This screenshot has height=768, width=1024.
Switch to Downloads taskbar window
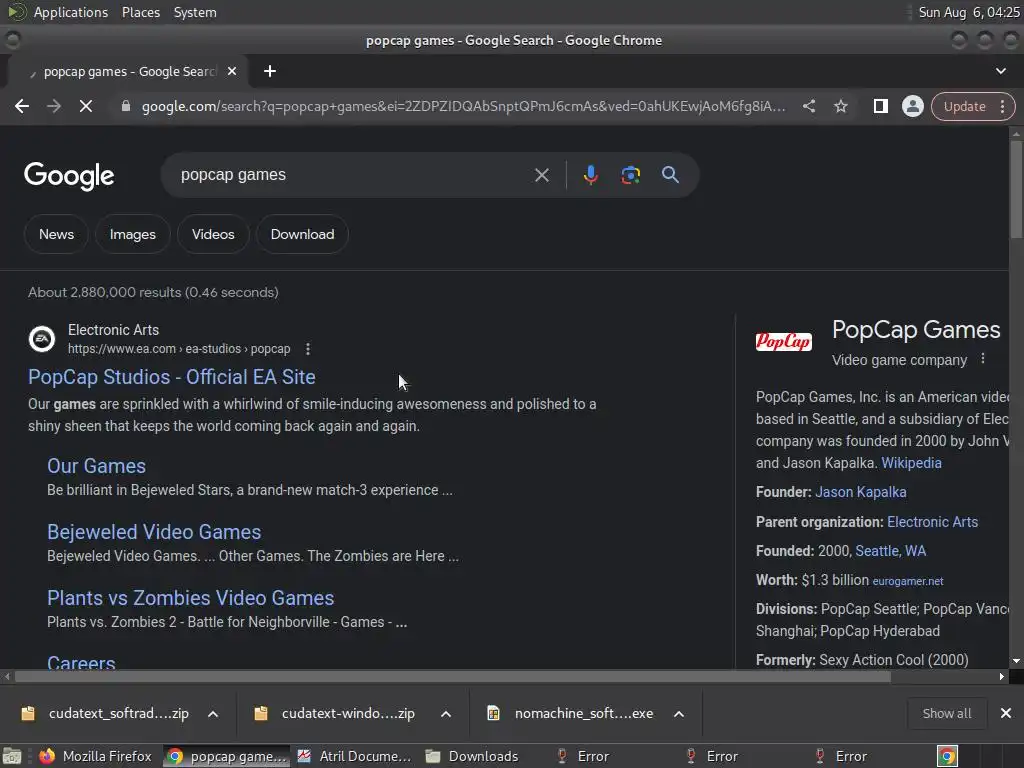pos(472,756)
